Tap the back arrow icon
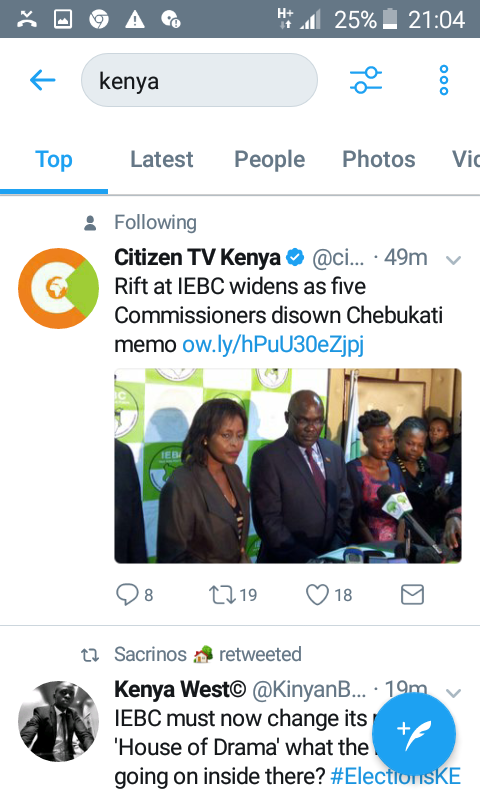Image resolution: width=480 pixels, height=800 pixels. click(x=42, y=80)
